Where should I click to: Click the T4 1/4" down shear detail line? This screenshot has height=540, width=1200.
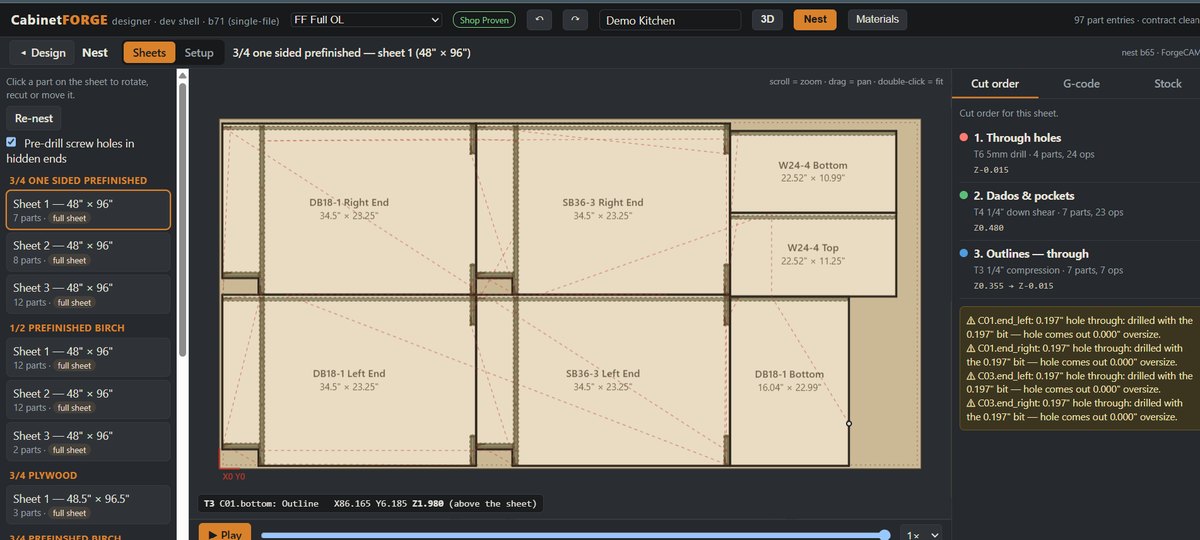(x=1048, y=212)
